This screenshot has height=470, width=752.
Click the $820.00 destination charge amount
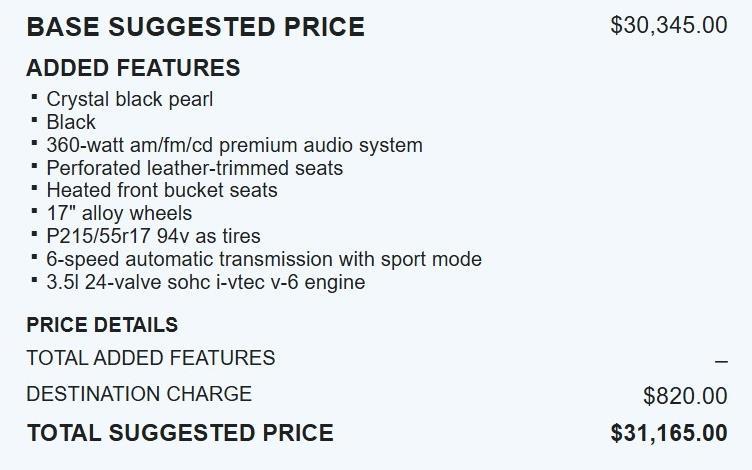pos(685,396)
